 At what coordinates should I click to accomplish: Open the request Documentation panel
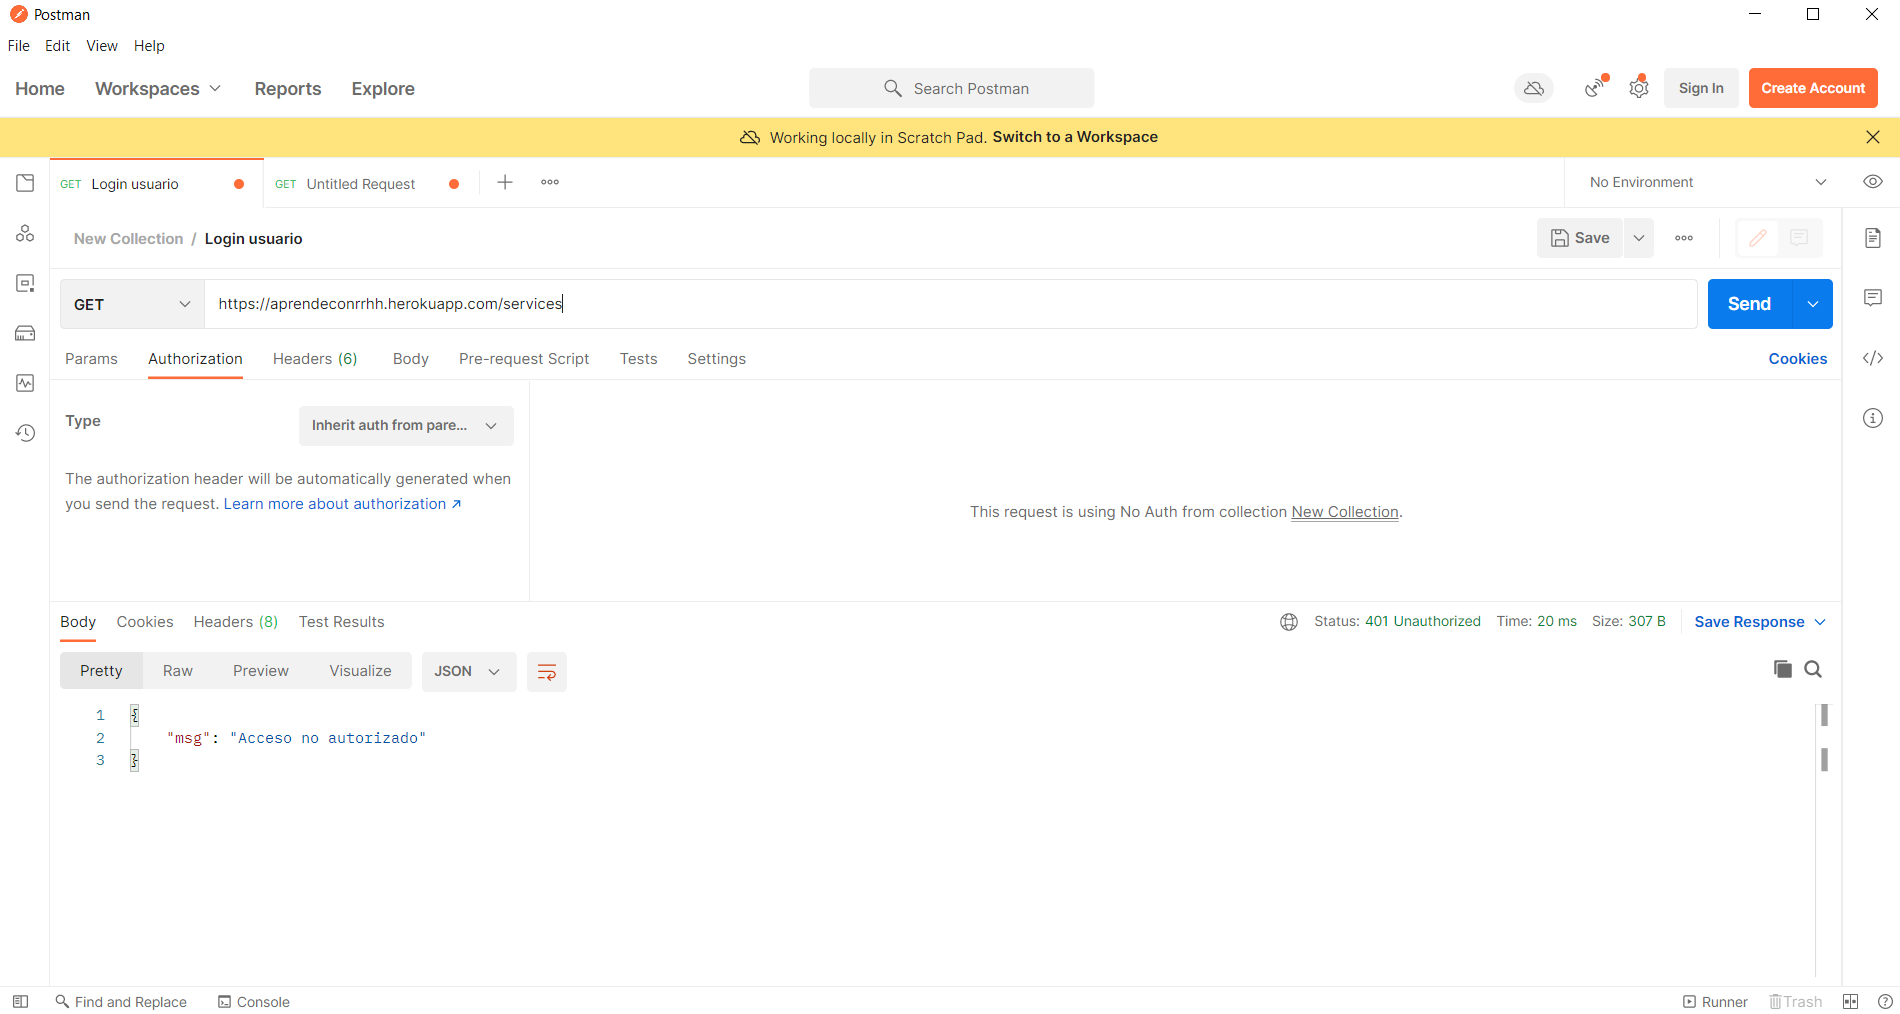1872,238
